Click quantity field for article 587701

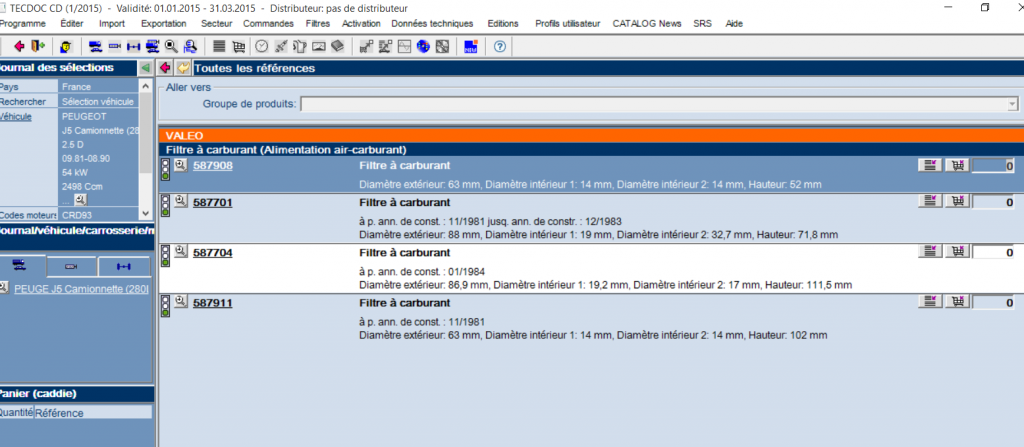[993, 203]
